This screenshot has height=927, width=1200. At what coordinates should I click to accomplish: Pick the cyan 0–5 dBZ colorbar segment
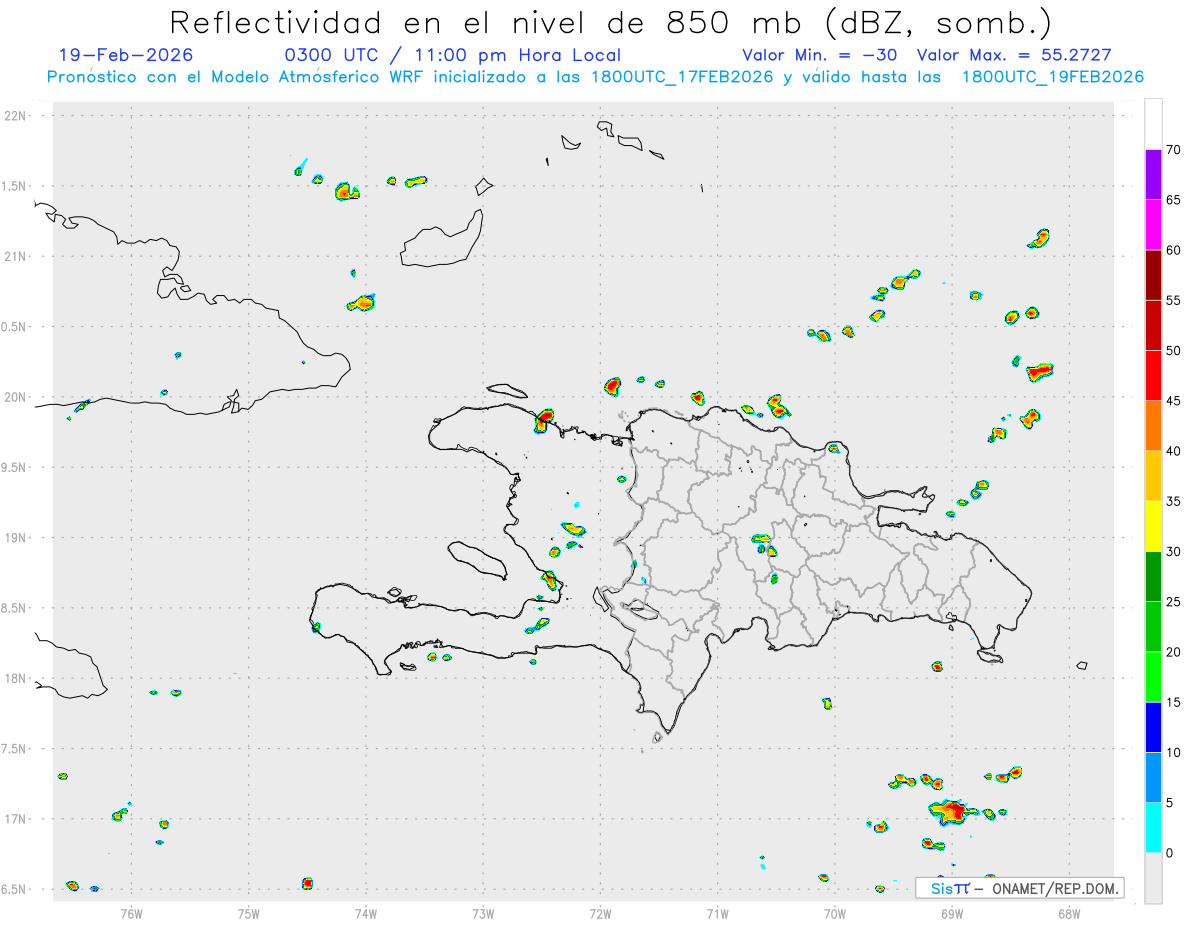pos(1153,828)
